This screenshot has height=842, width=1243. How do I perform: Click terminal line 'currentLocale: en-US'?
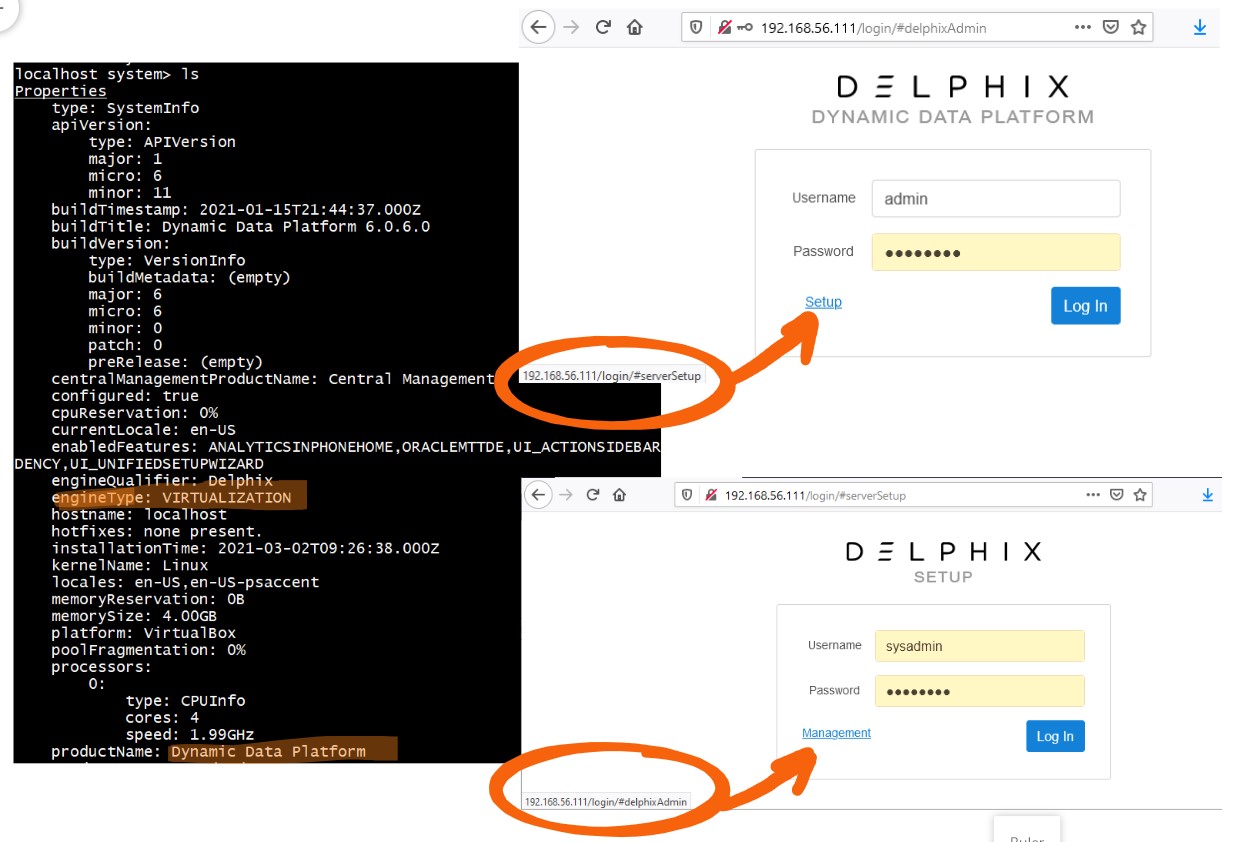click(143, 430)
